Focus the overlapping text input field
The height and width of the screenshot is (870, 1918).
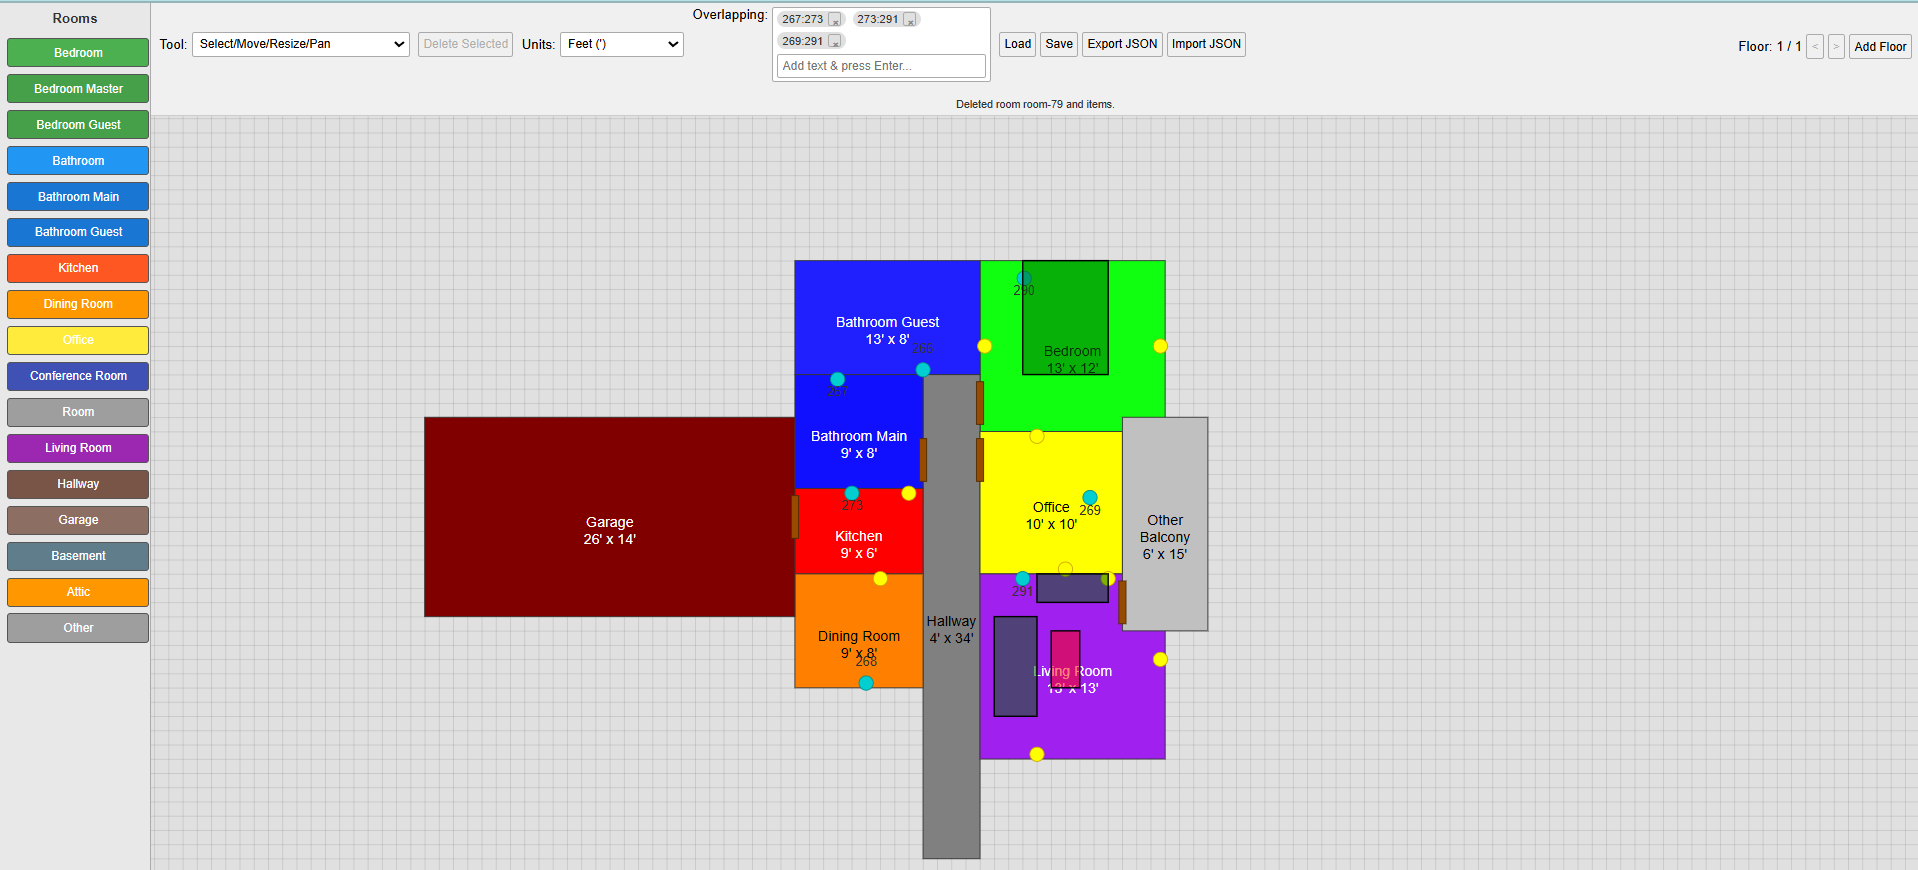[880, 66]
